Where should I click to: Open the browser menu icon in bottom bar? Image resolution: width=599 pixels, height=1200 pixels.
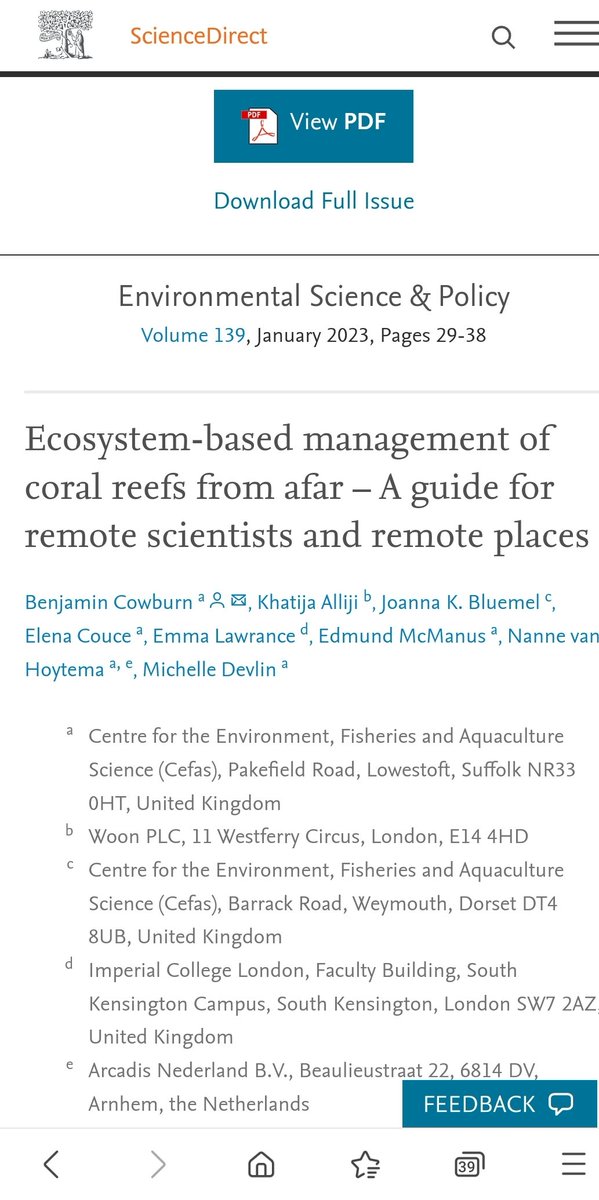(574, 1164)
